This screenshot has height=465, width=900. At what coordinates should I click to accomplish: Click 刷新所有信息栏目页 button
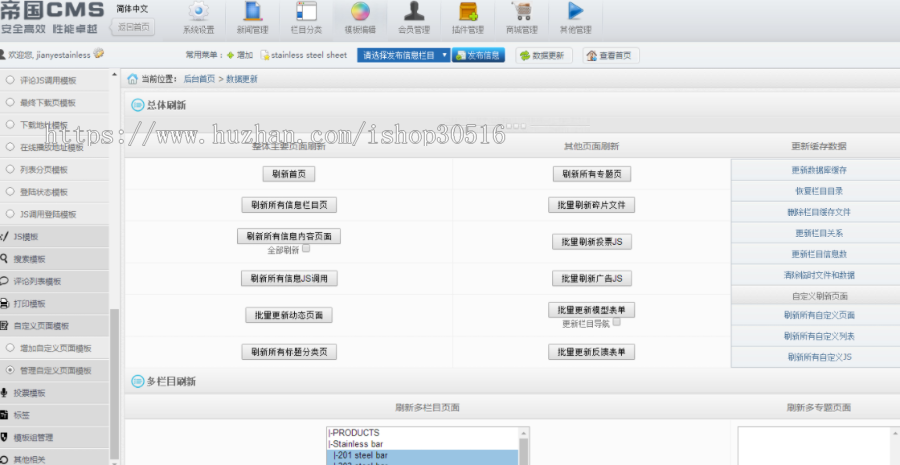pyautogui.click(x=289, y=205)
